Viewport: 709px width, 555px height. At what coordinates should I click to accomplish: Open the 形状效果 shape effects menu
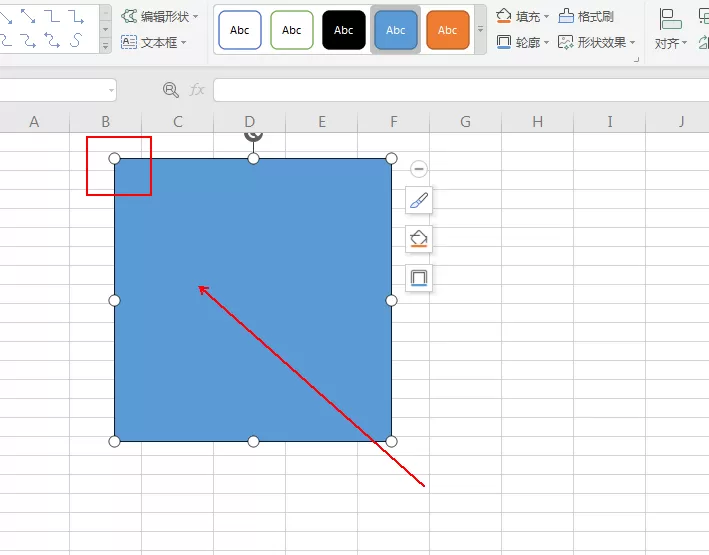tap(597, 43)
